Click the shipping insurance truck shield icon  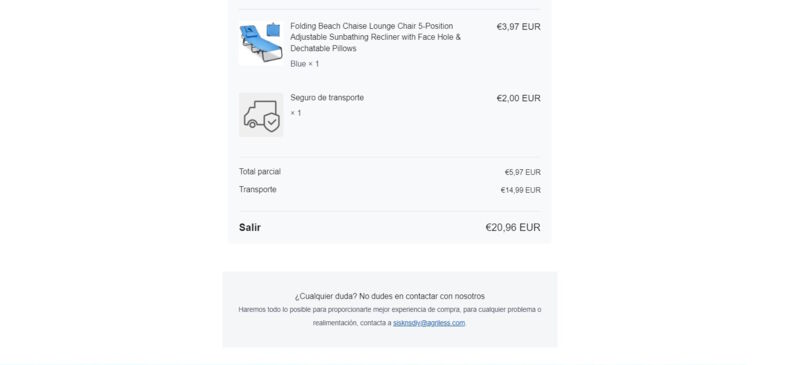[261, 115]
